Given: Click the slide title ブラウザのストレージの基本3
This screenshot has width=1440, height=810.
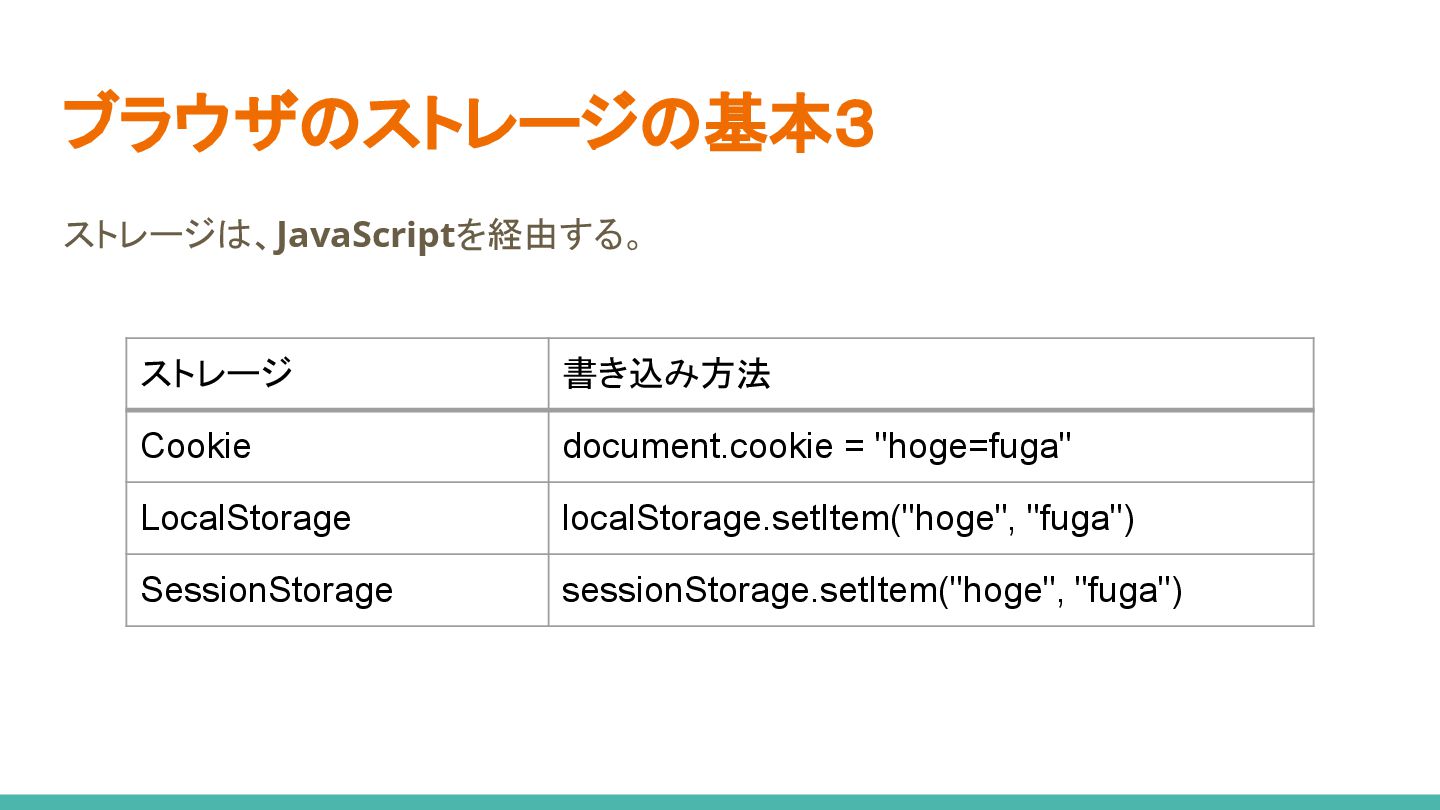Looking at the screenshot, I should point(468,124).
